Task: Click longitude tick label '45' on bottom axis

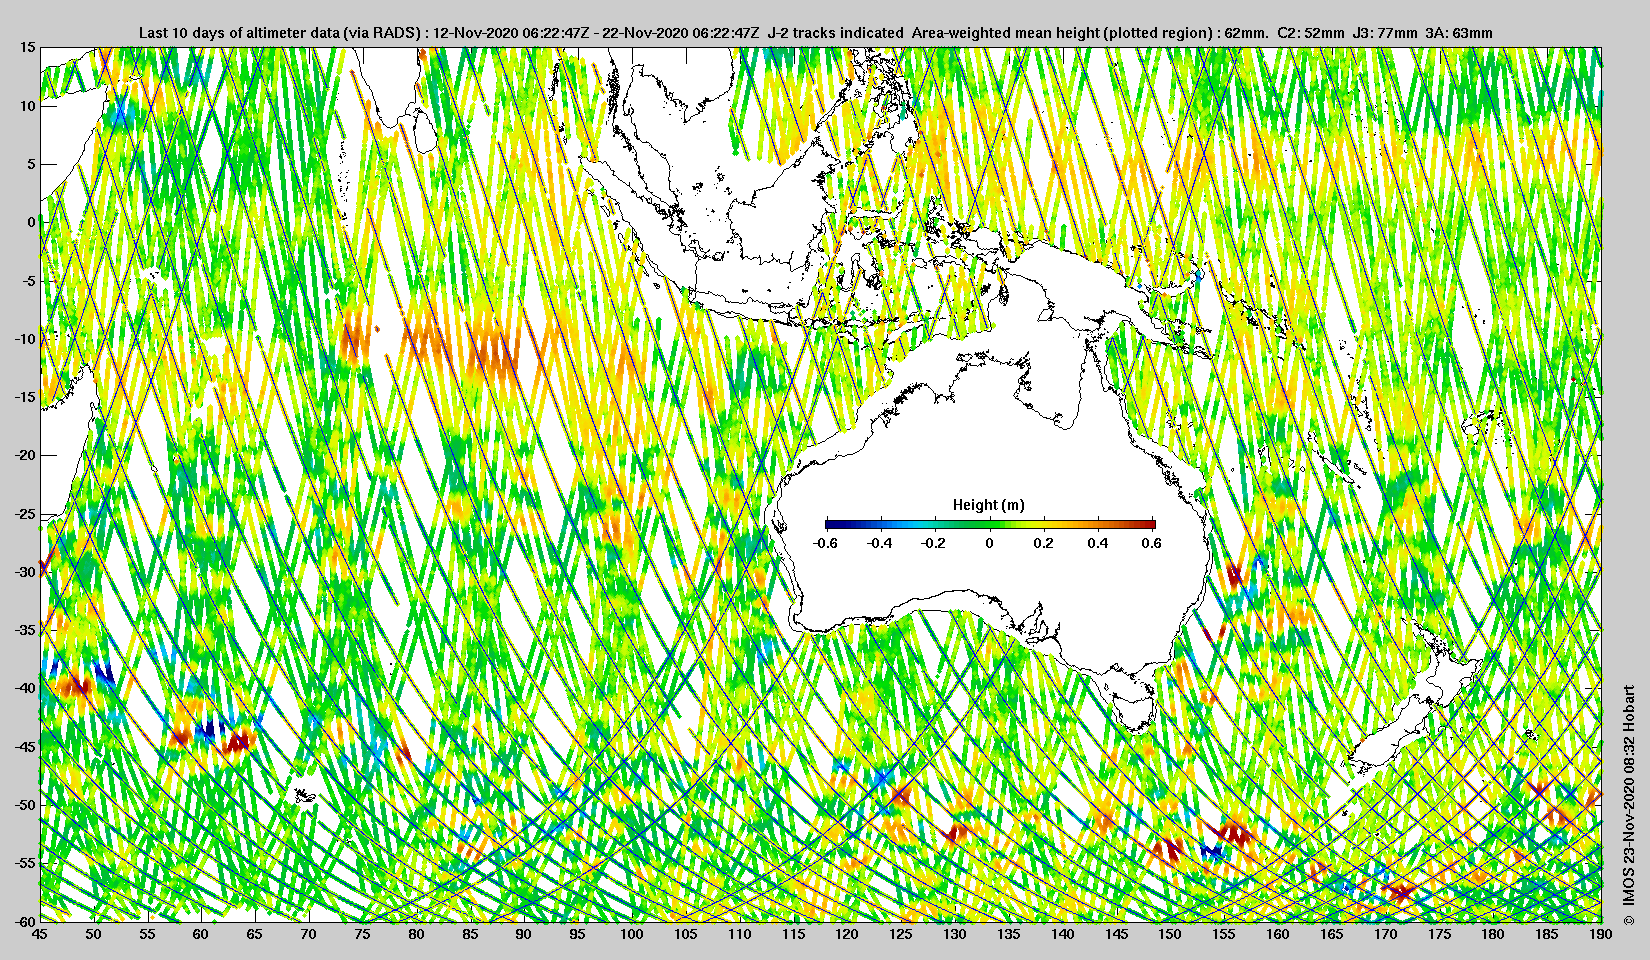Action: click(x=40, y=934)
